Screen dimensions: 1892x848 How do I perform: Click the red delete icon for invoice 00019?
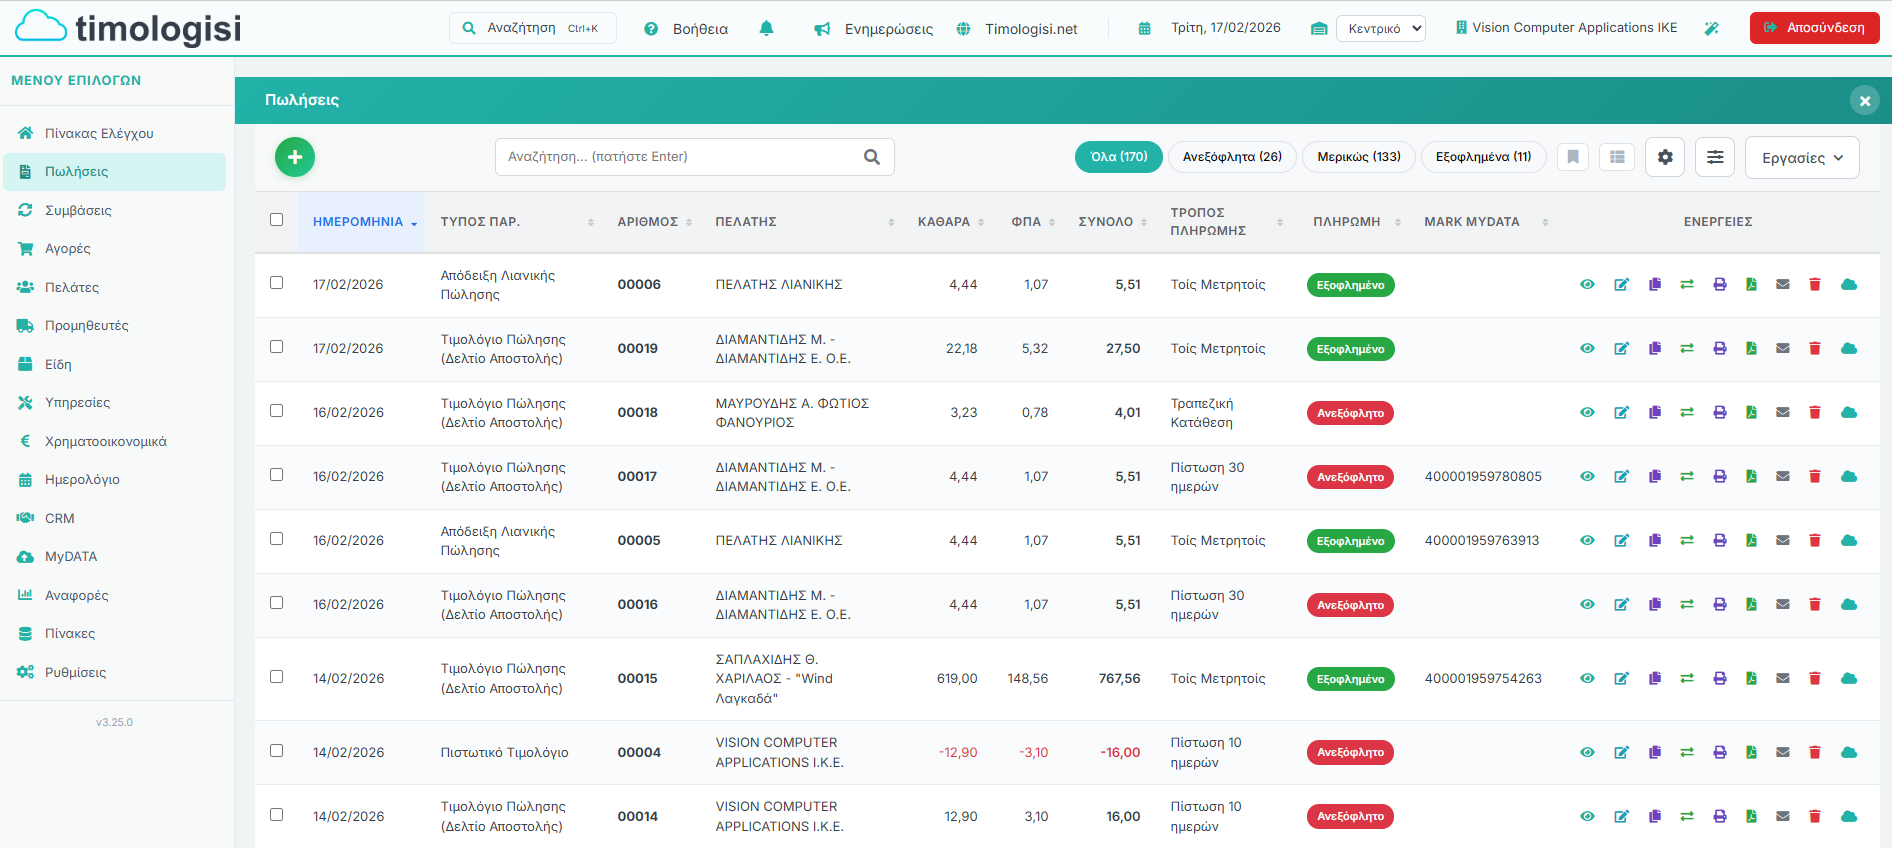coord(1815,348)
